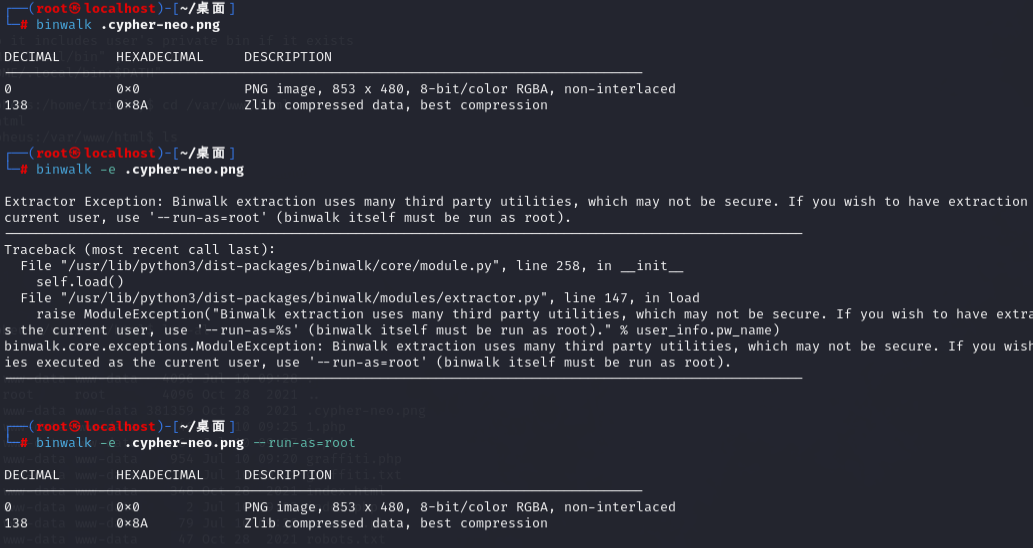
Task: Click the skull icon in the first prompt
Action: click(74, 9)
